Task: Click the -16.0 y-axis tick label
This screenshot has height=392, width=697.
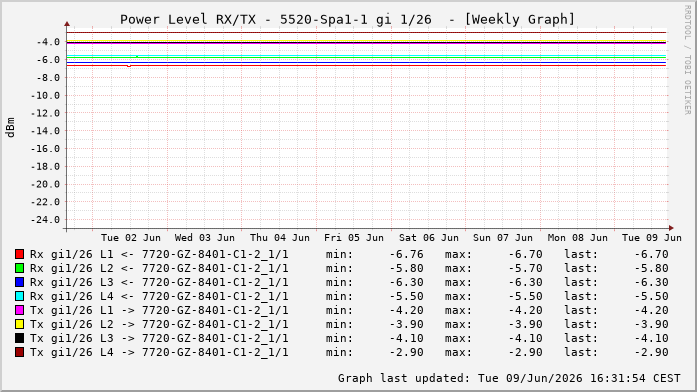Action: click(45, 149)
